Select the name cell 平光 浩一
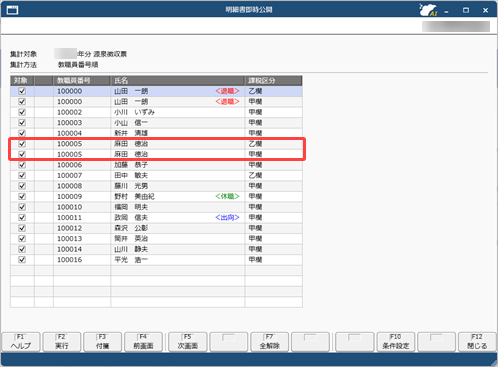Screen dimensions: 498x367 [x=178, y=260]
